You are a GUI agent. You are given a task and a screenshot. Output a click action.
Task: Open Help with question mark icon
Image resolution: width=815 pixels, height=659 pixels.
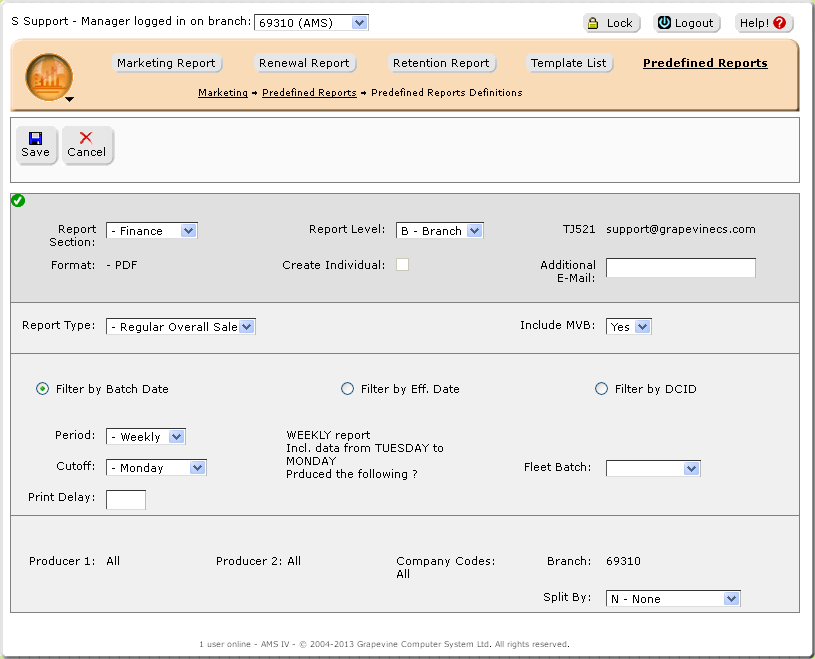pyautogui.click(x=765, y=23)
